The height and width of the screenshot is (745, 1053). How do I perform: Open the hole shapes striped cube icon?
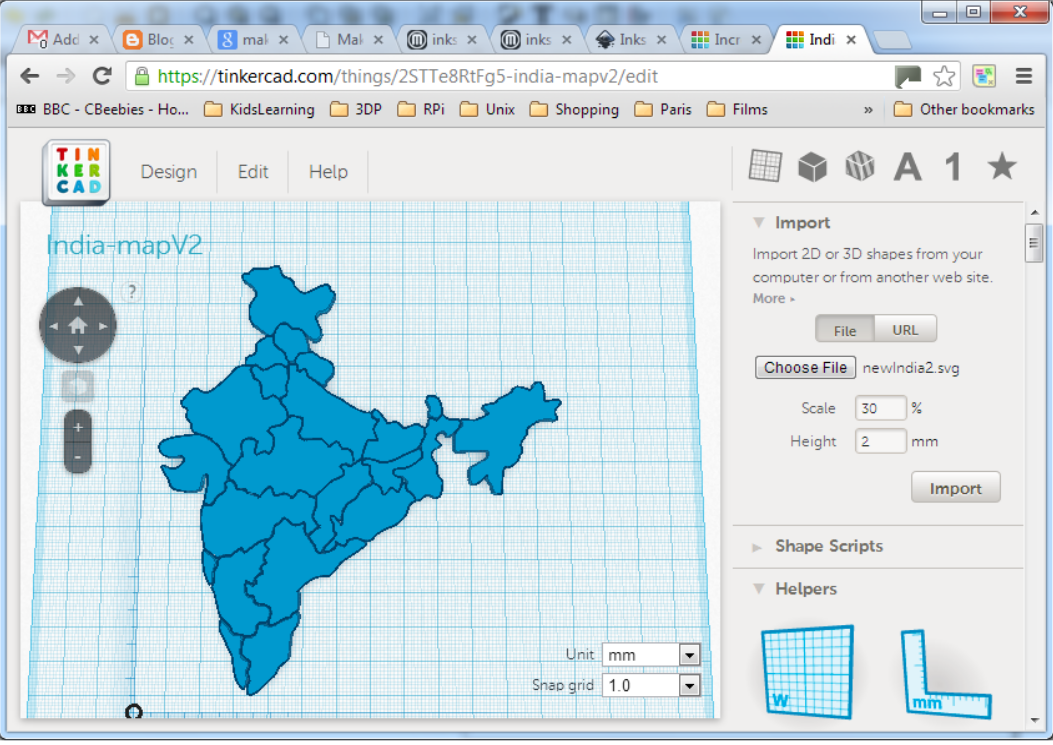[x=860, y=166]
